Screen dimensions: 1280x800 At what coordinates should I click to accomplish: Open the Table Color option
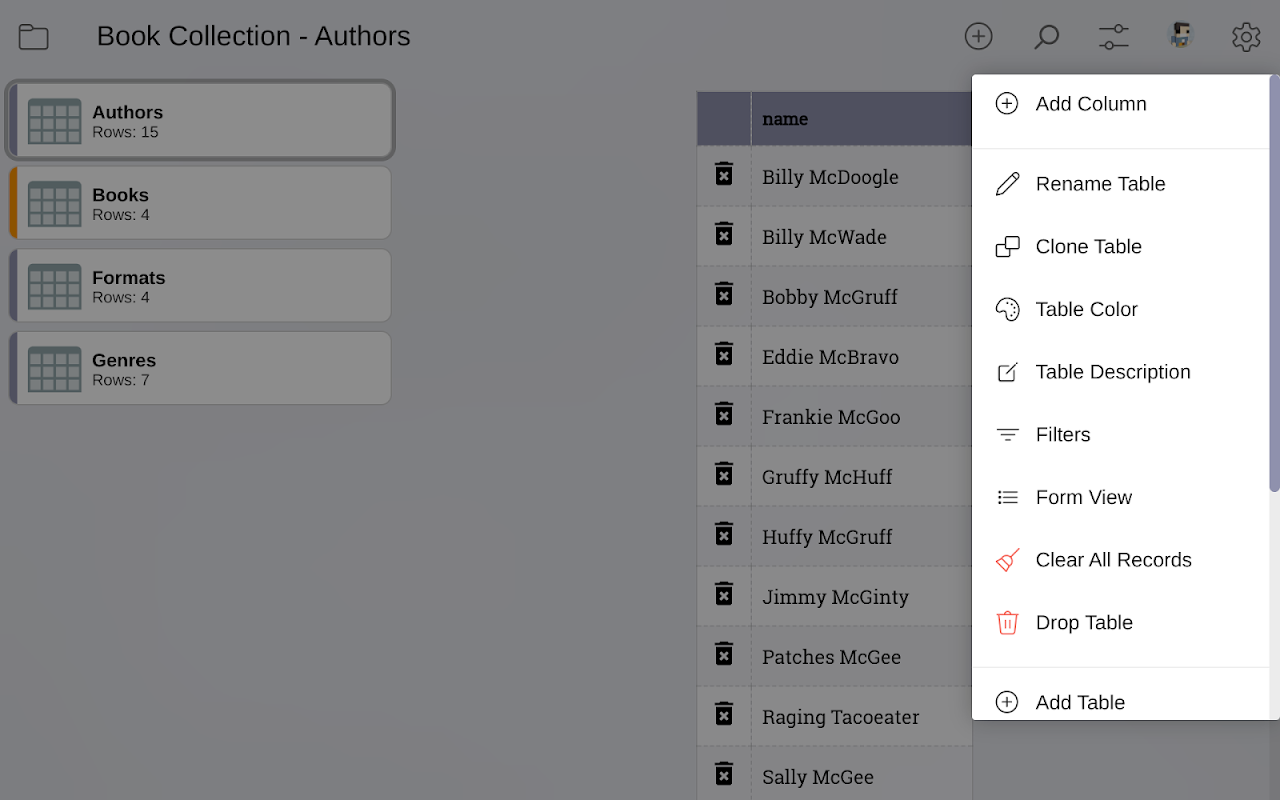(1086, 310)
